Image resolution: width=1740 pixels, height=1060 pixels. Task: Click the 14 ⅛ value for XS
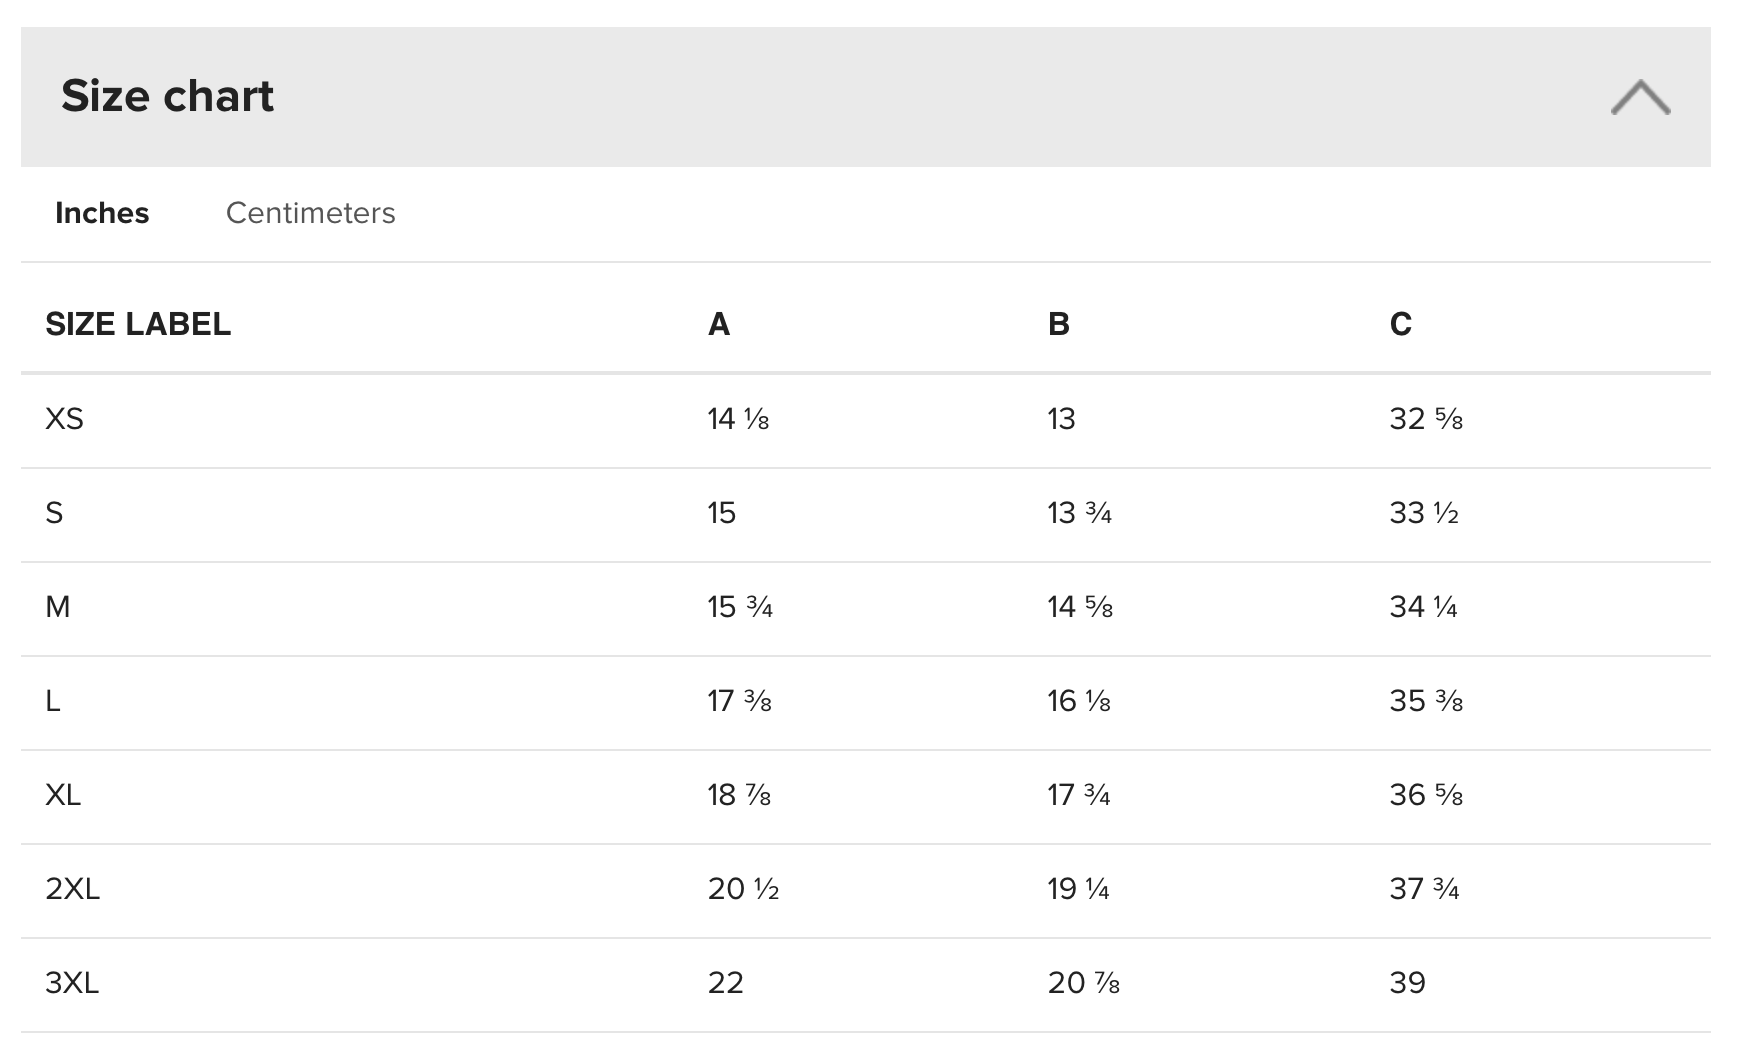tap(738, 419)
